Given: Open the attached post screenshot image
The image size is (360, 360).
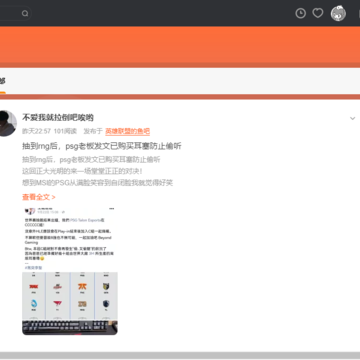Looking at the screenshot, I should (x=70, y=271).
